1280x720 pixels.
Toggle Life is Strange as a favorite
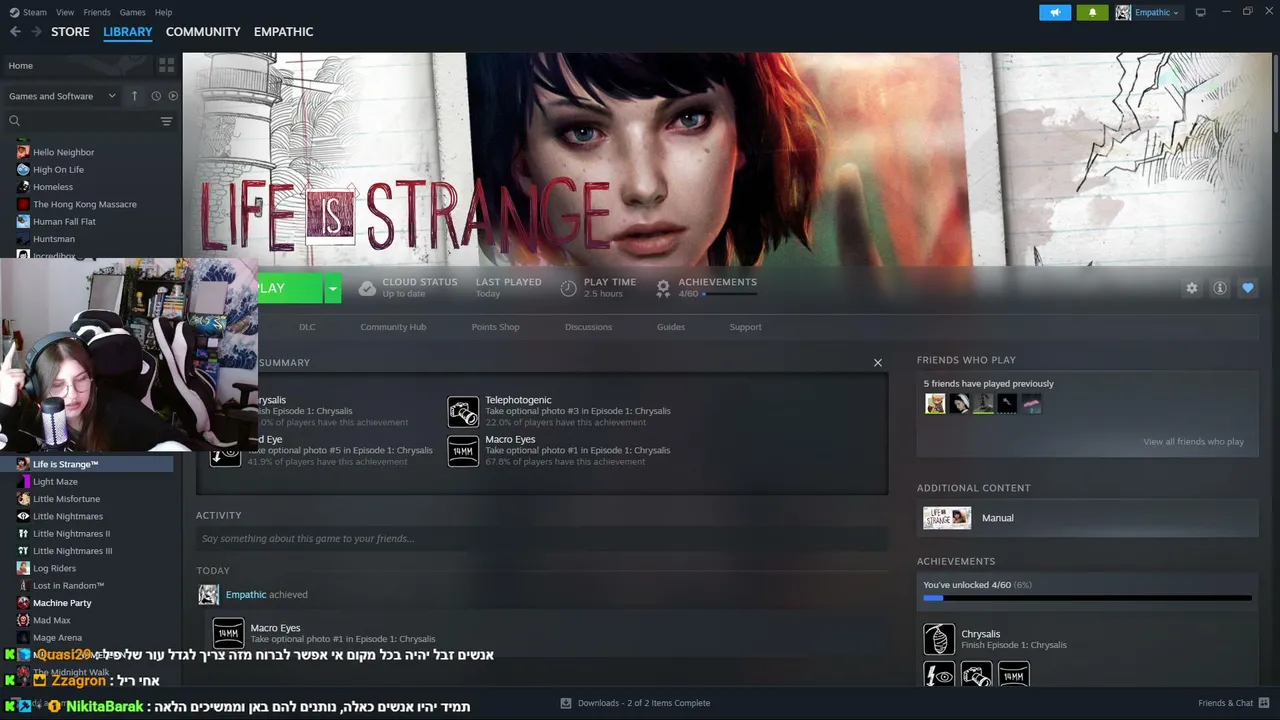tap(1247, 288)
